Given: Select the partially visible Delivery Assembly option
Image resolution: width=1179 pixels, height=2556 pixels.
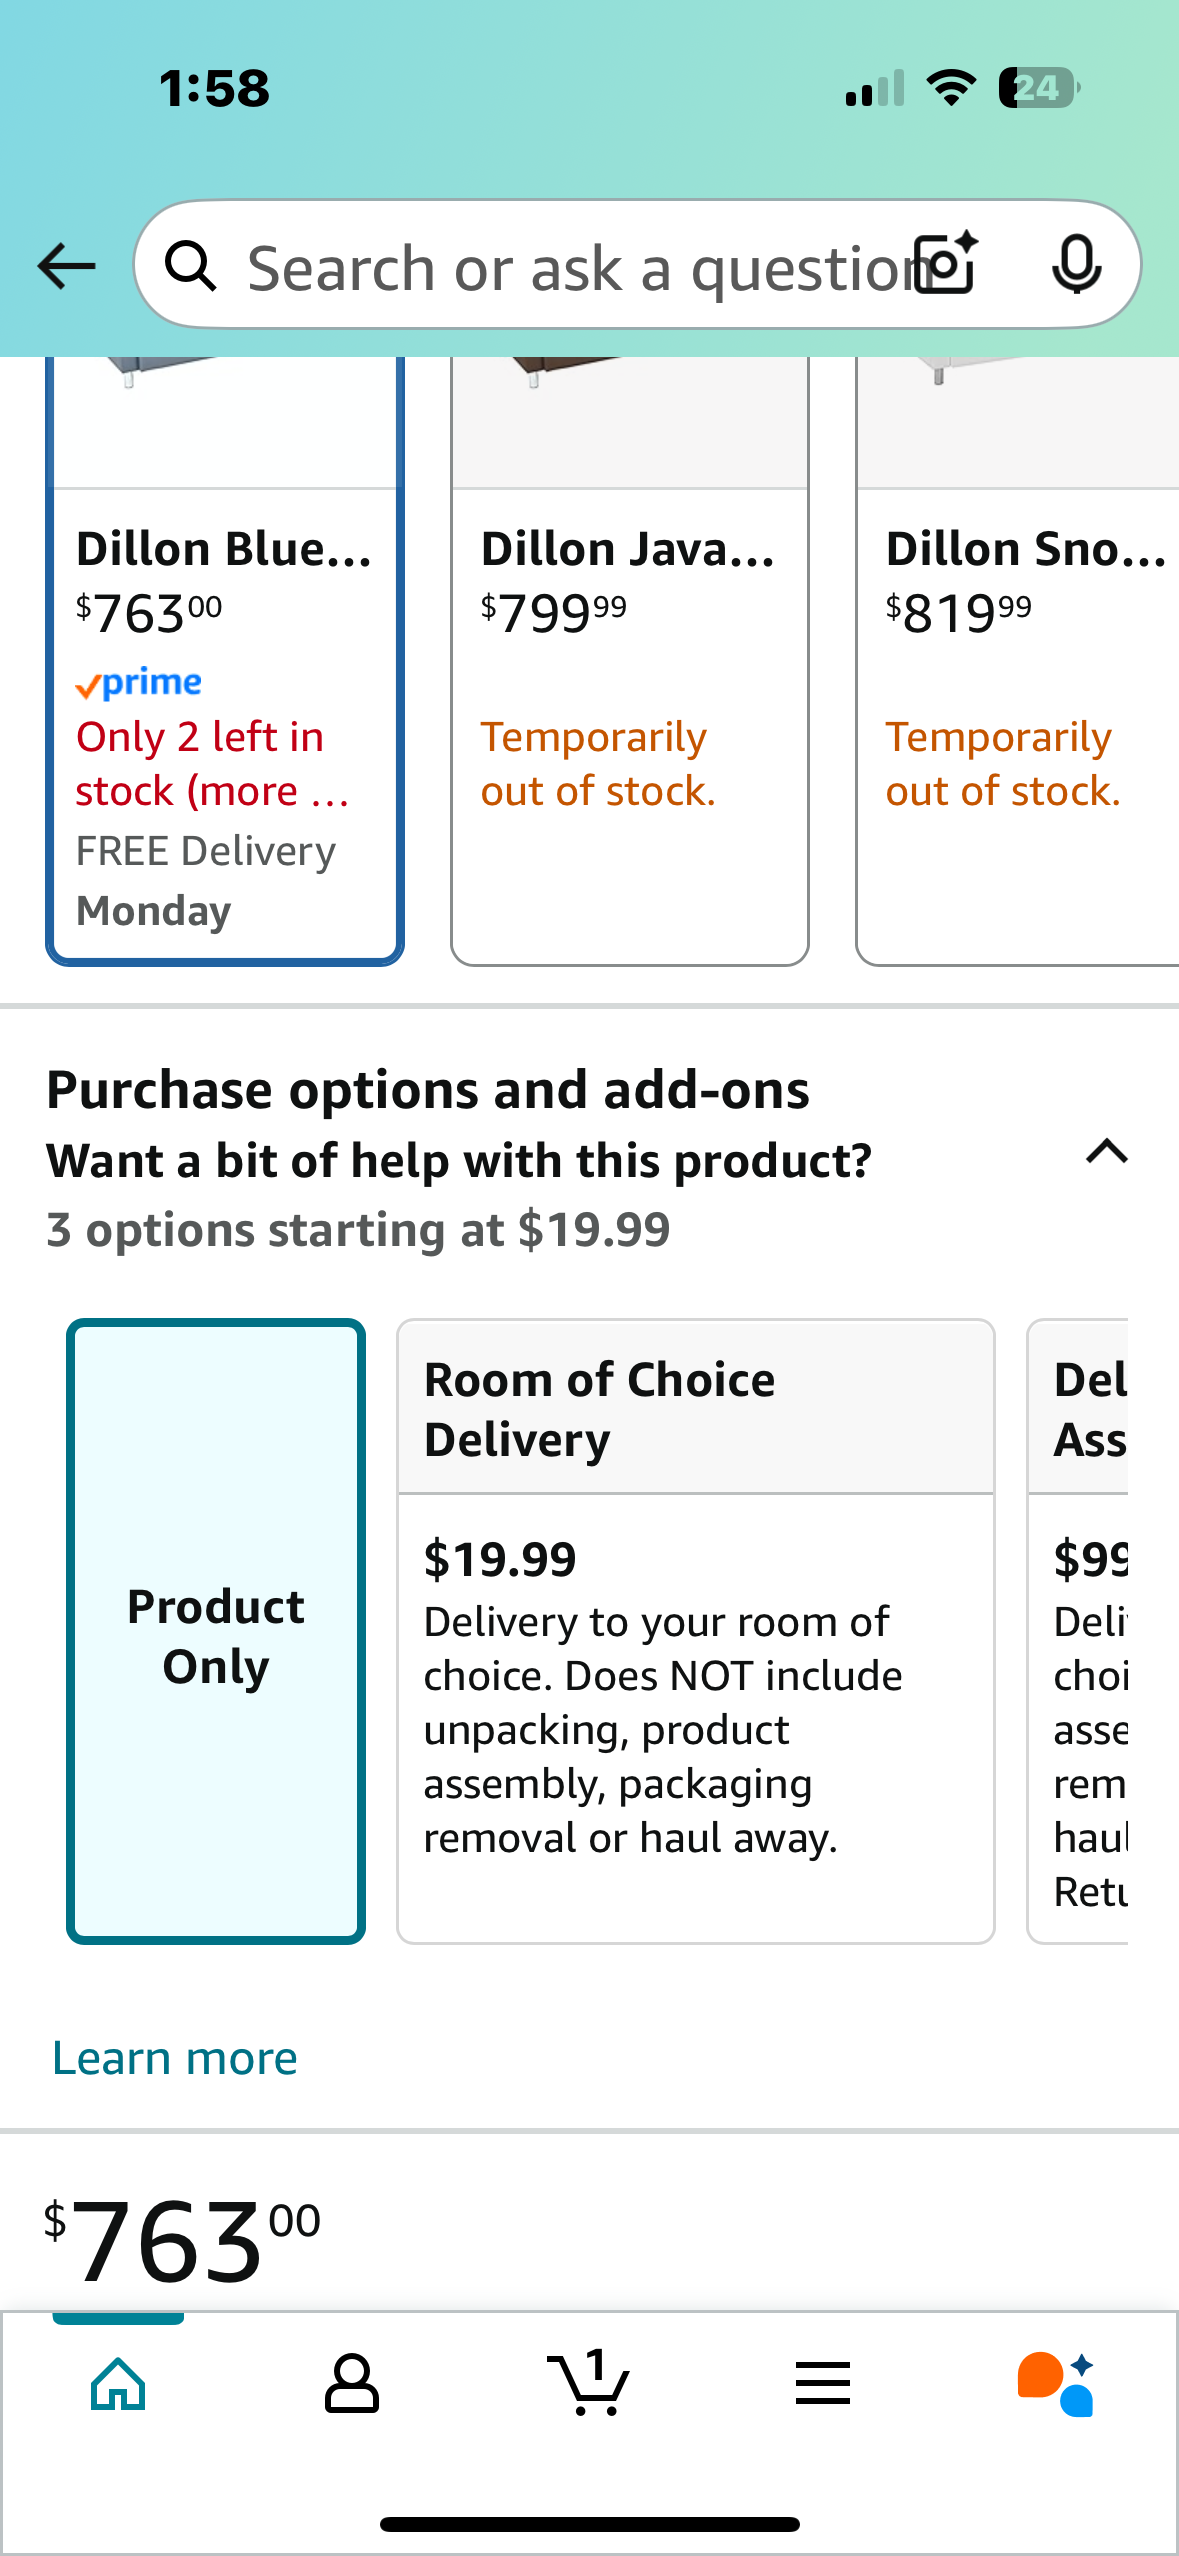Looking at the screenshot, I should 1078,1631.
